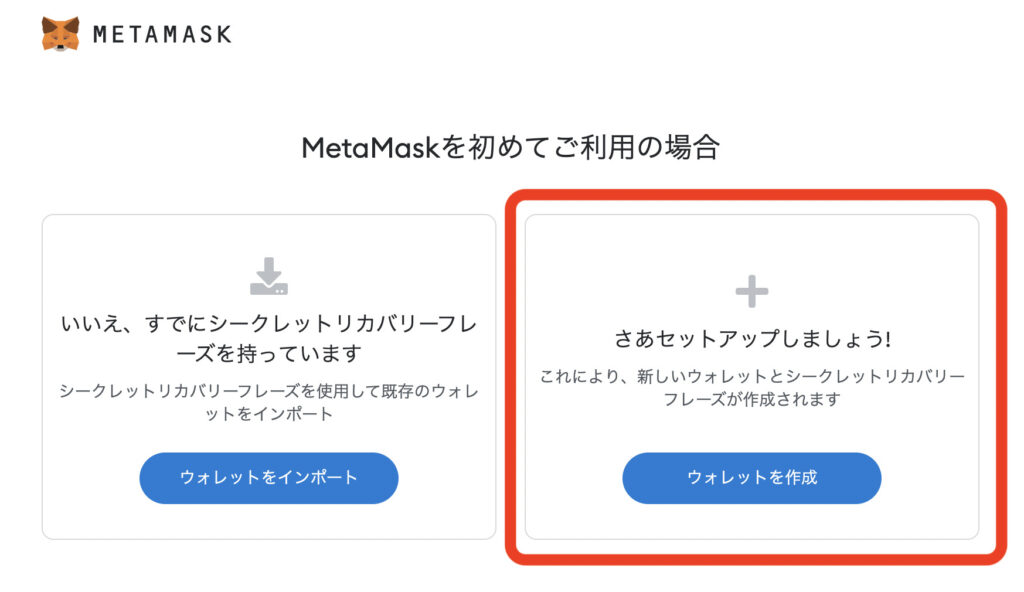
Task: Click the さあセットアップしましょう! title
Action: point(751,340)
